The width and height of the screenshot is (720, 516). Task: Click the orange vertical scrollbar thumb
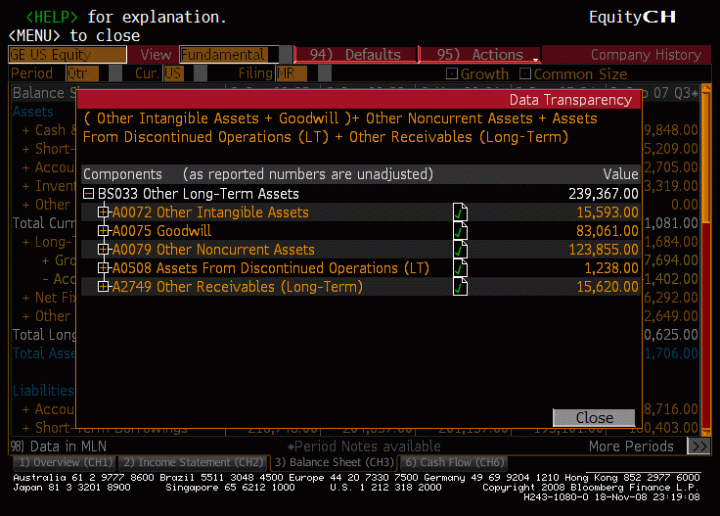[x=706, y=156]
